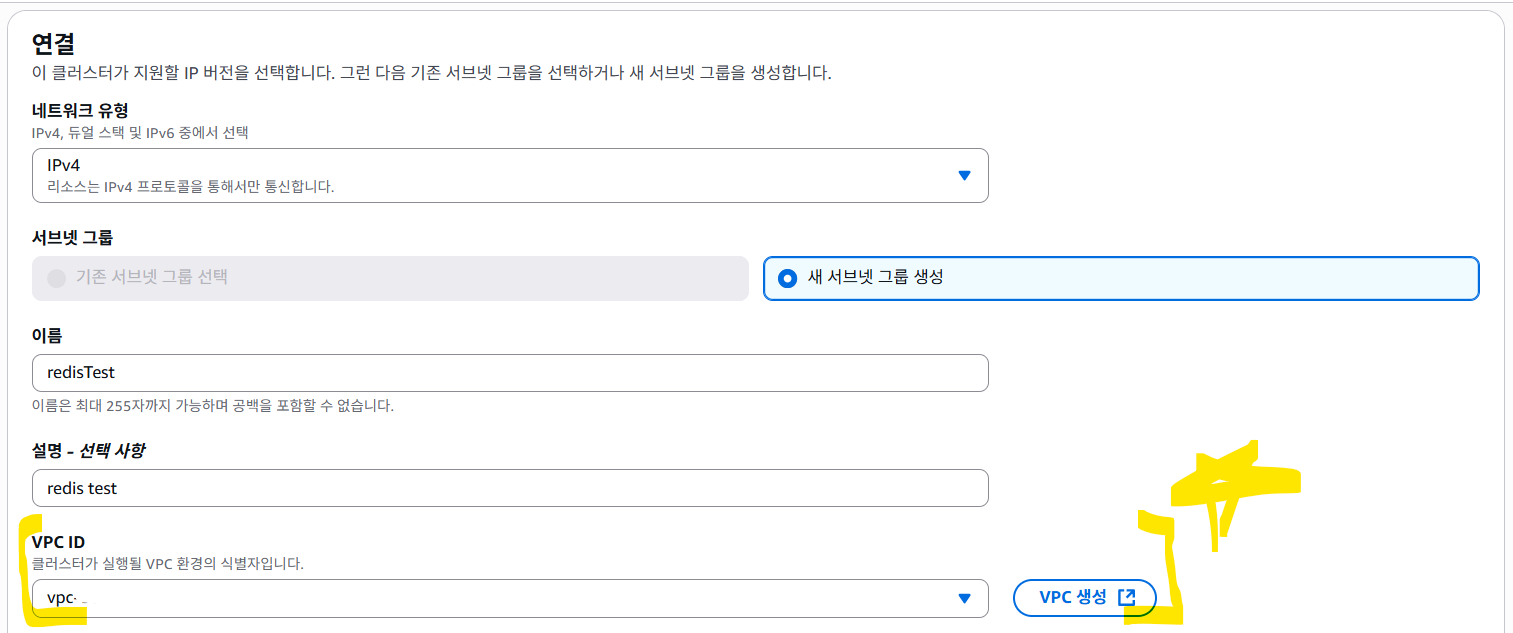1513x633 pixels.
Task: Click the arrow icon in the VPC ID selector
Action: [964, 598]
